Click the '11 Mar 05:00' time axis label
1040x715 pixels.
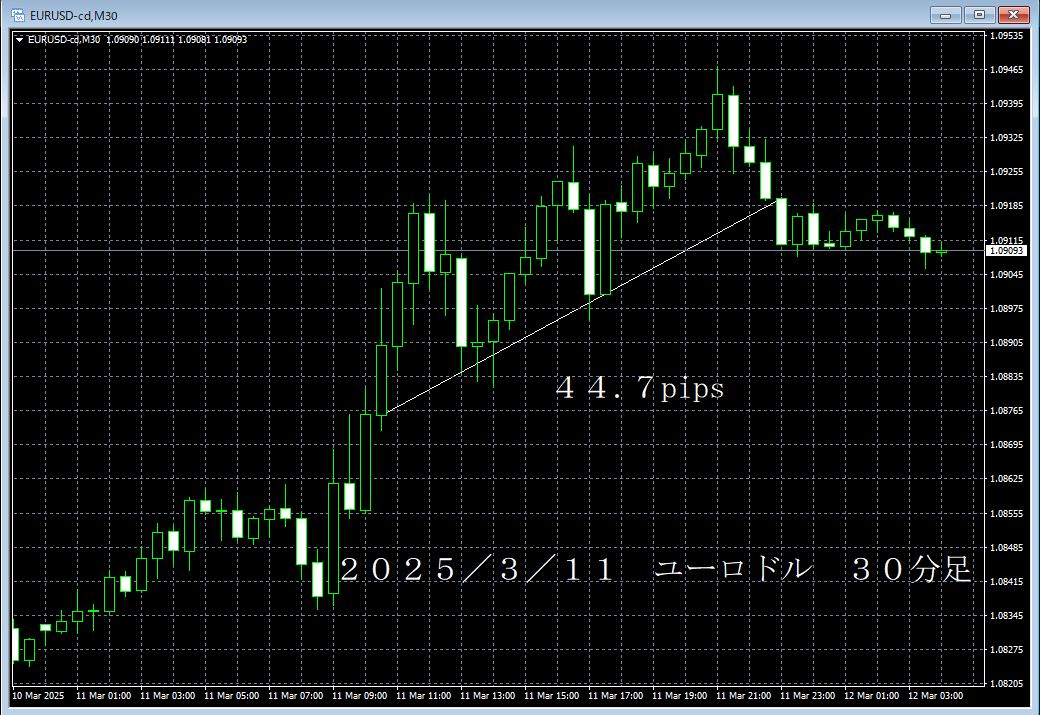(231, 696)
